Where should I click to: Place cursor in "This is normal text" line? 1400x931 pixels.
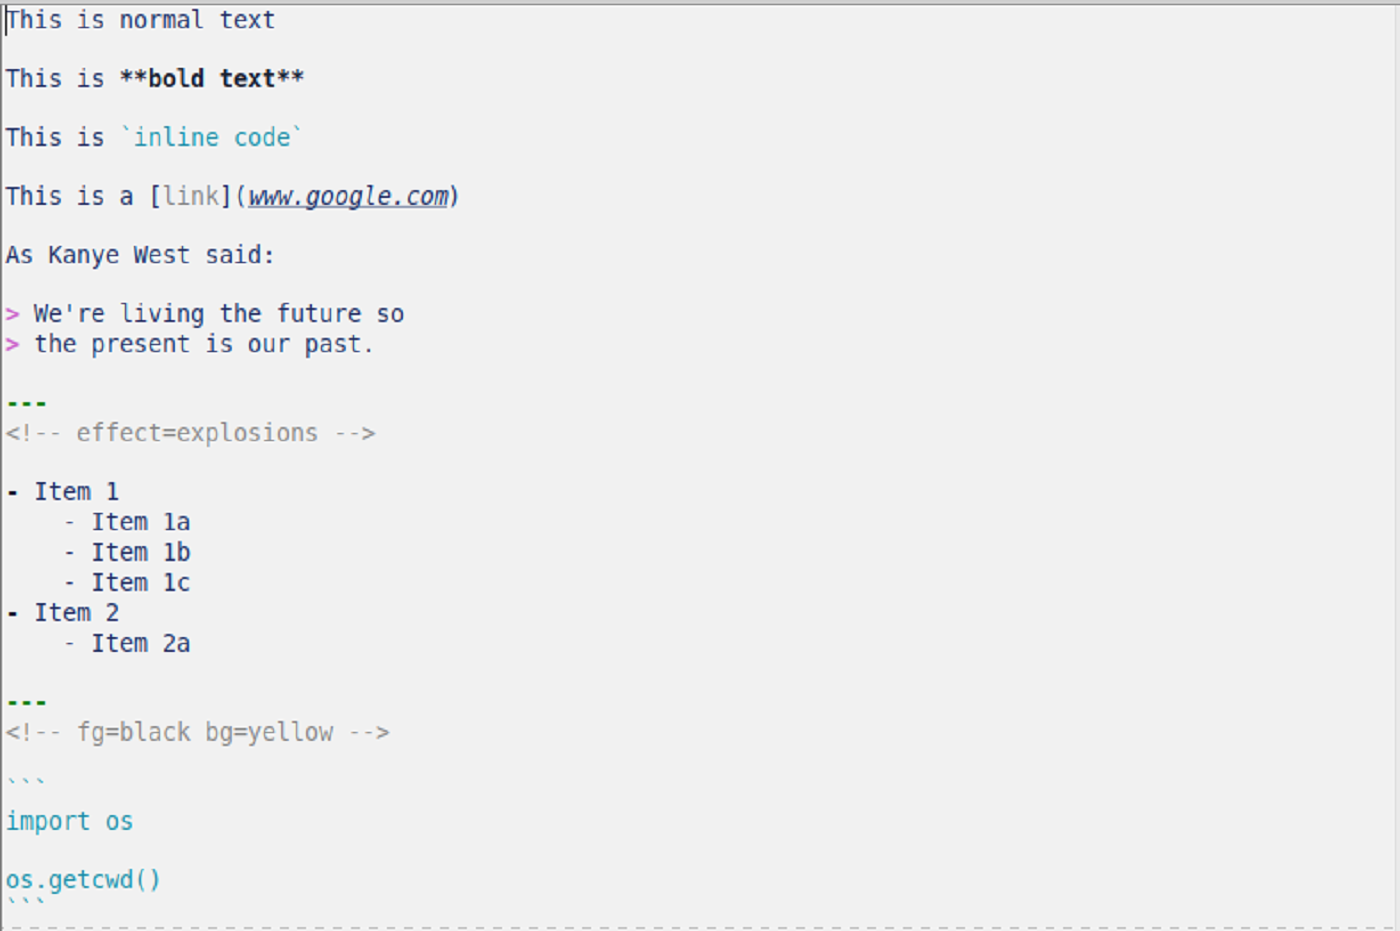(140, 20)
